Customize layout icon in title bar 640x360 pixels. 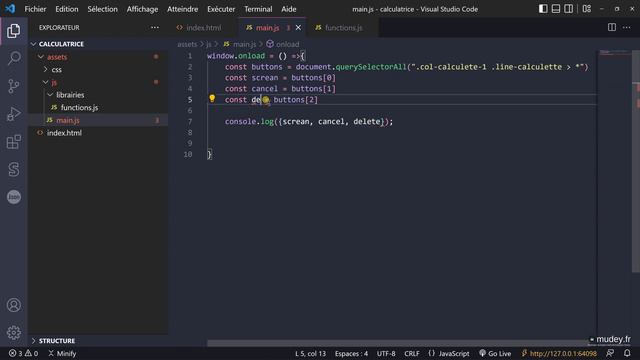coord(587,9)
